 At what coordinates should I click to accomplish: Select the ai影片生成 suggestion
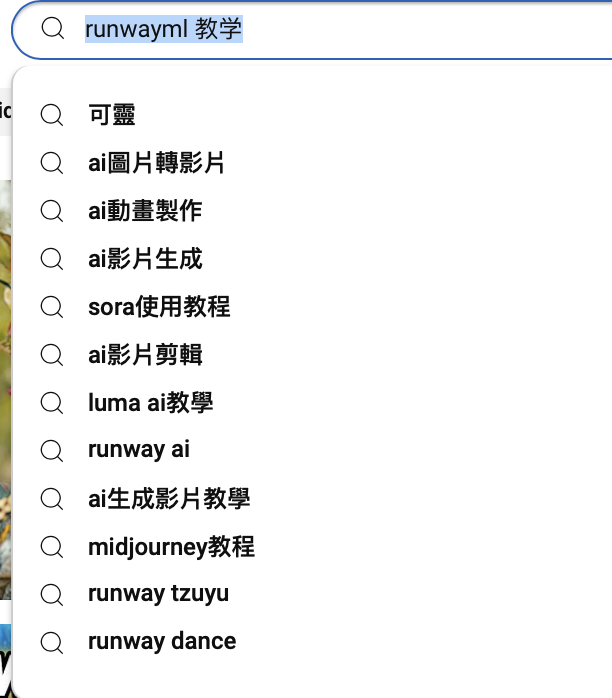pos(312,259)
